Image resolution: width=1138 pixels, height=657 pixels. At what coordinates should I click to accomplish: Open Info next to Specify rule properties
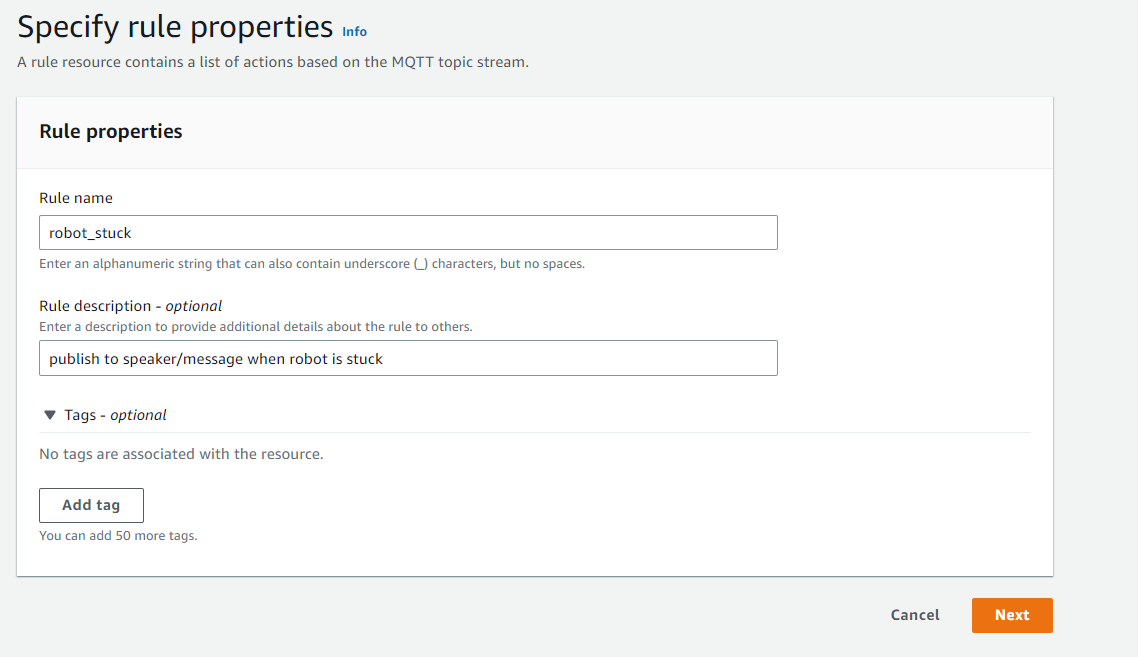[x=354, y=31]
